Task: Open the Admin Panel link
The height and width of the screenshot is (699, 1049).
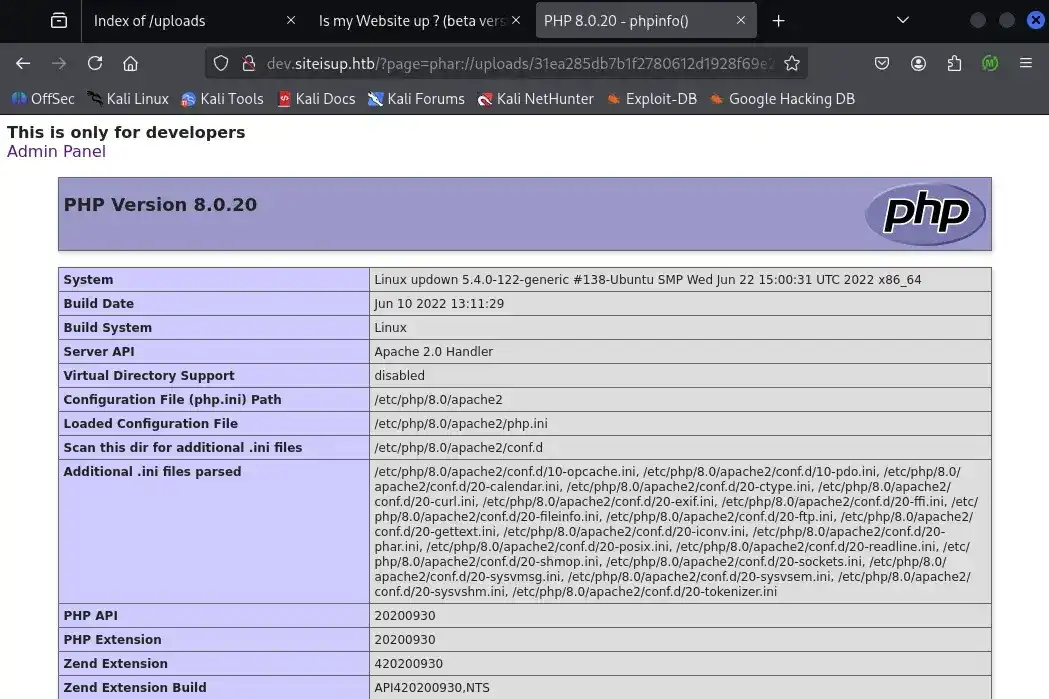Action: 56,152
